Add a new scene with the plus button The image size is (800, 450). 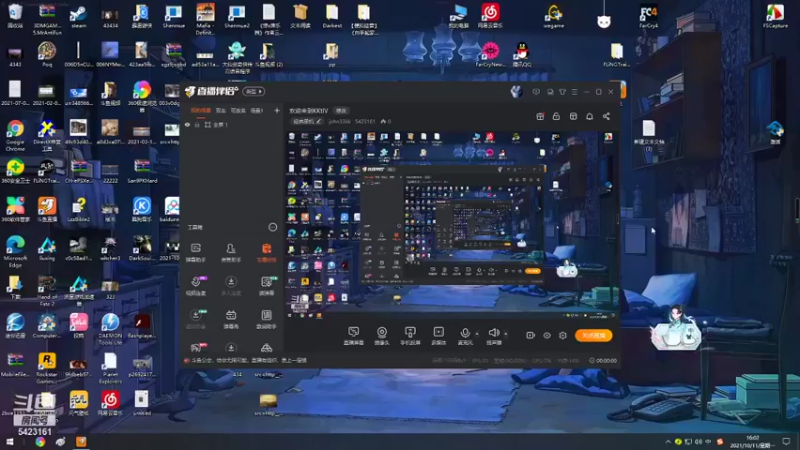(277, 110)
